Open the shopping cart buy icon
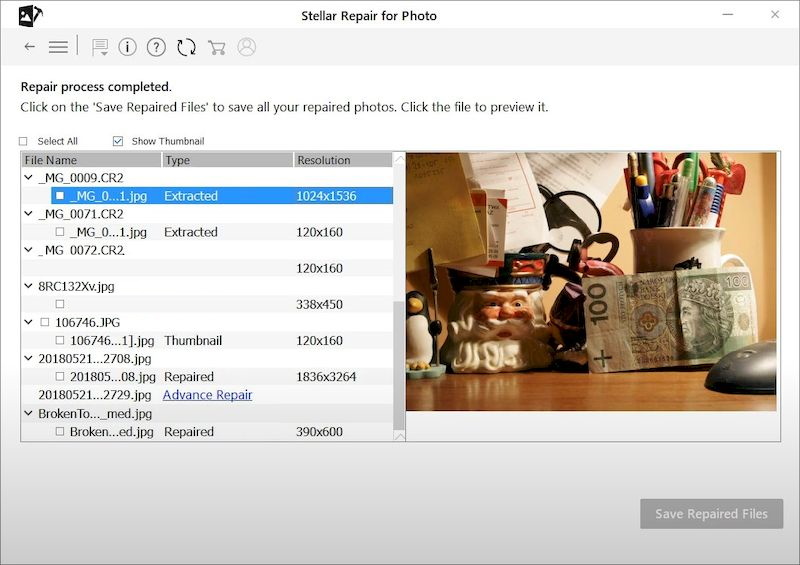 coord(217,47)
